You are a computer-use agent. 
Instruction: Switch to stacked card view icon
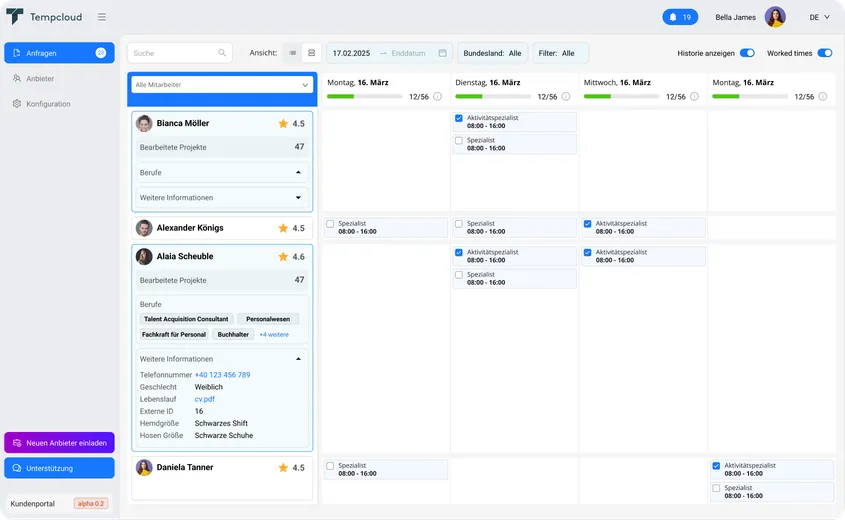(311, 53)
